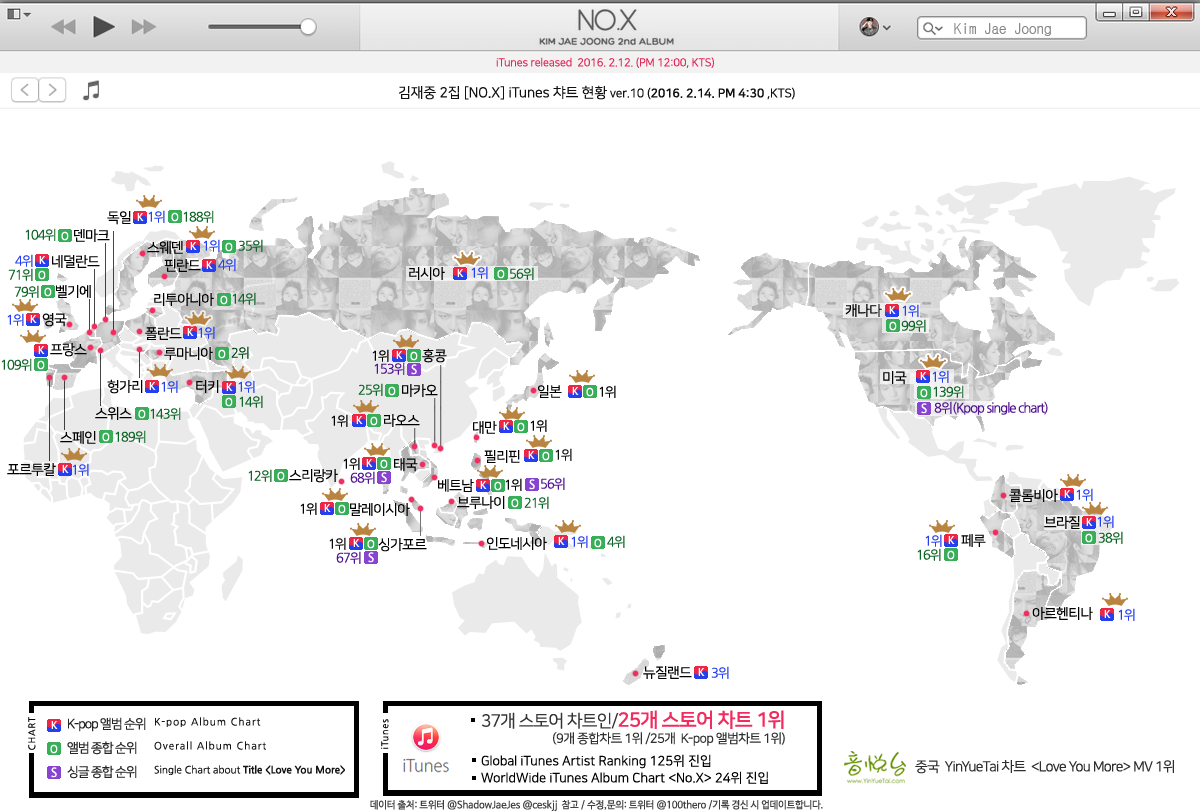Go forward with the right chevron button

coord(52,90)
